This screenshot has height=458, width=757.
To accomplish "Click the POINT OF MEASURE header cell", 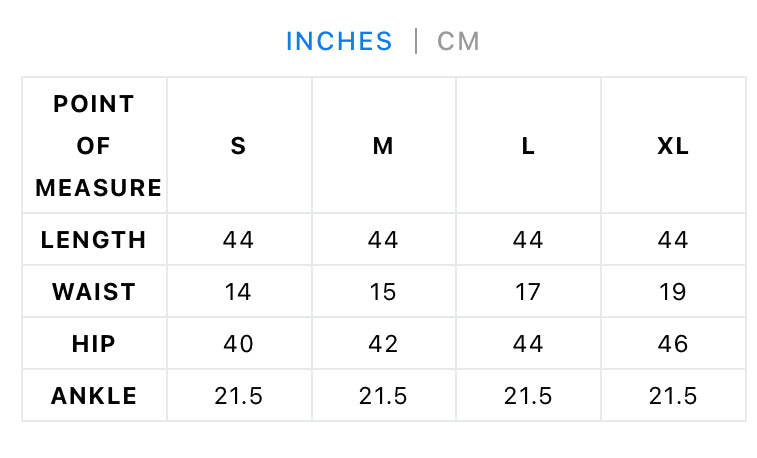I will click(94, 145).
